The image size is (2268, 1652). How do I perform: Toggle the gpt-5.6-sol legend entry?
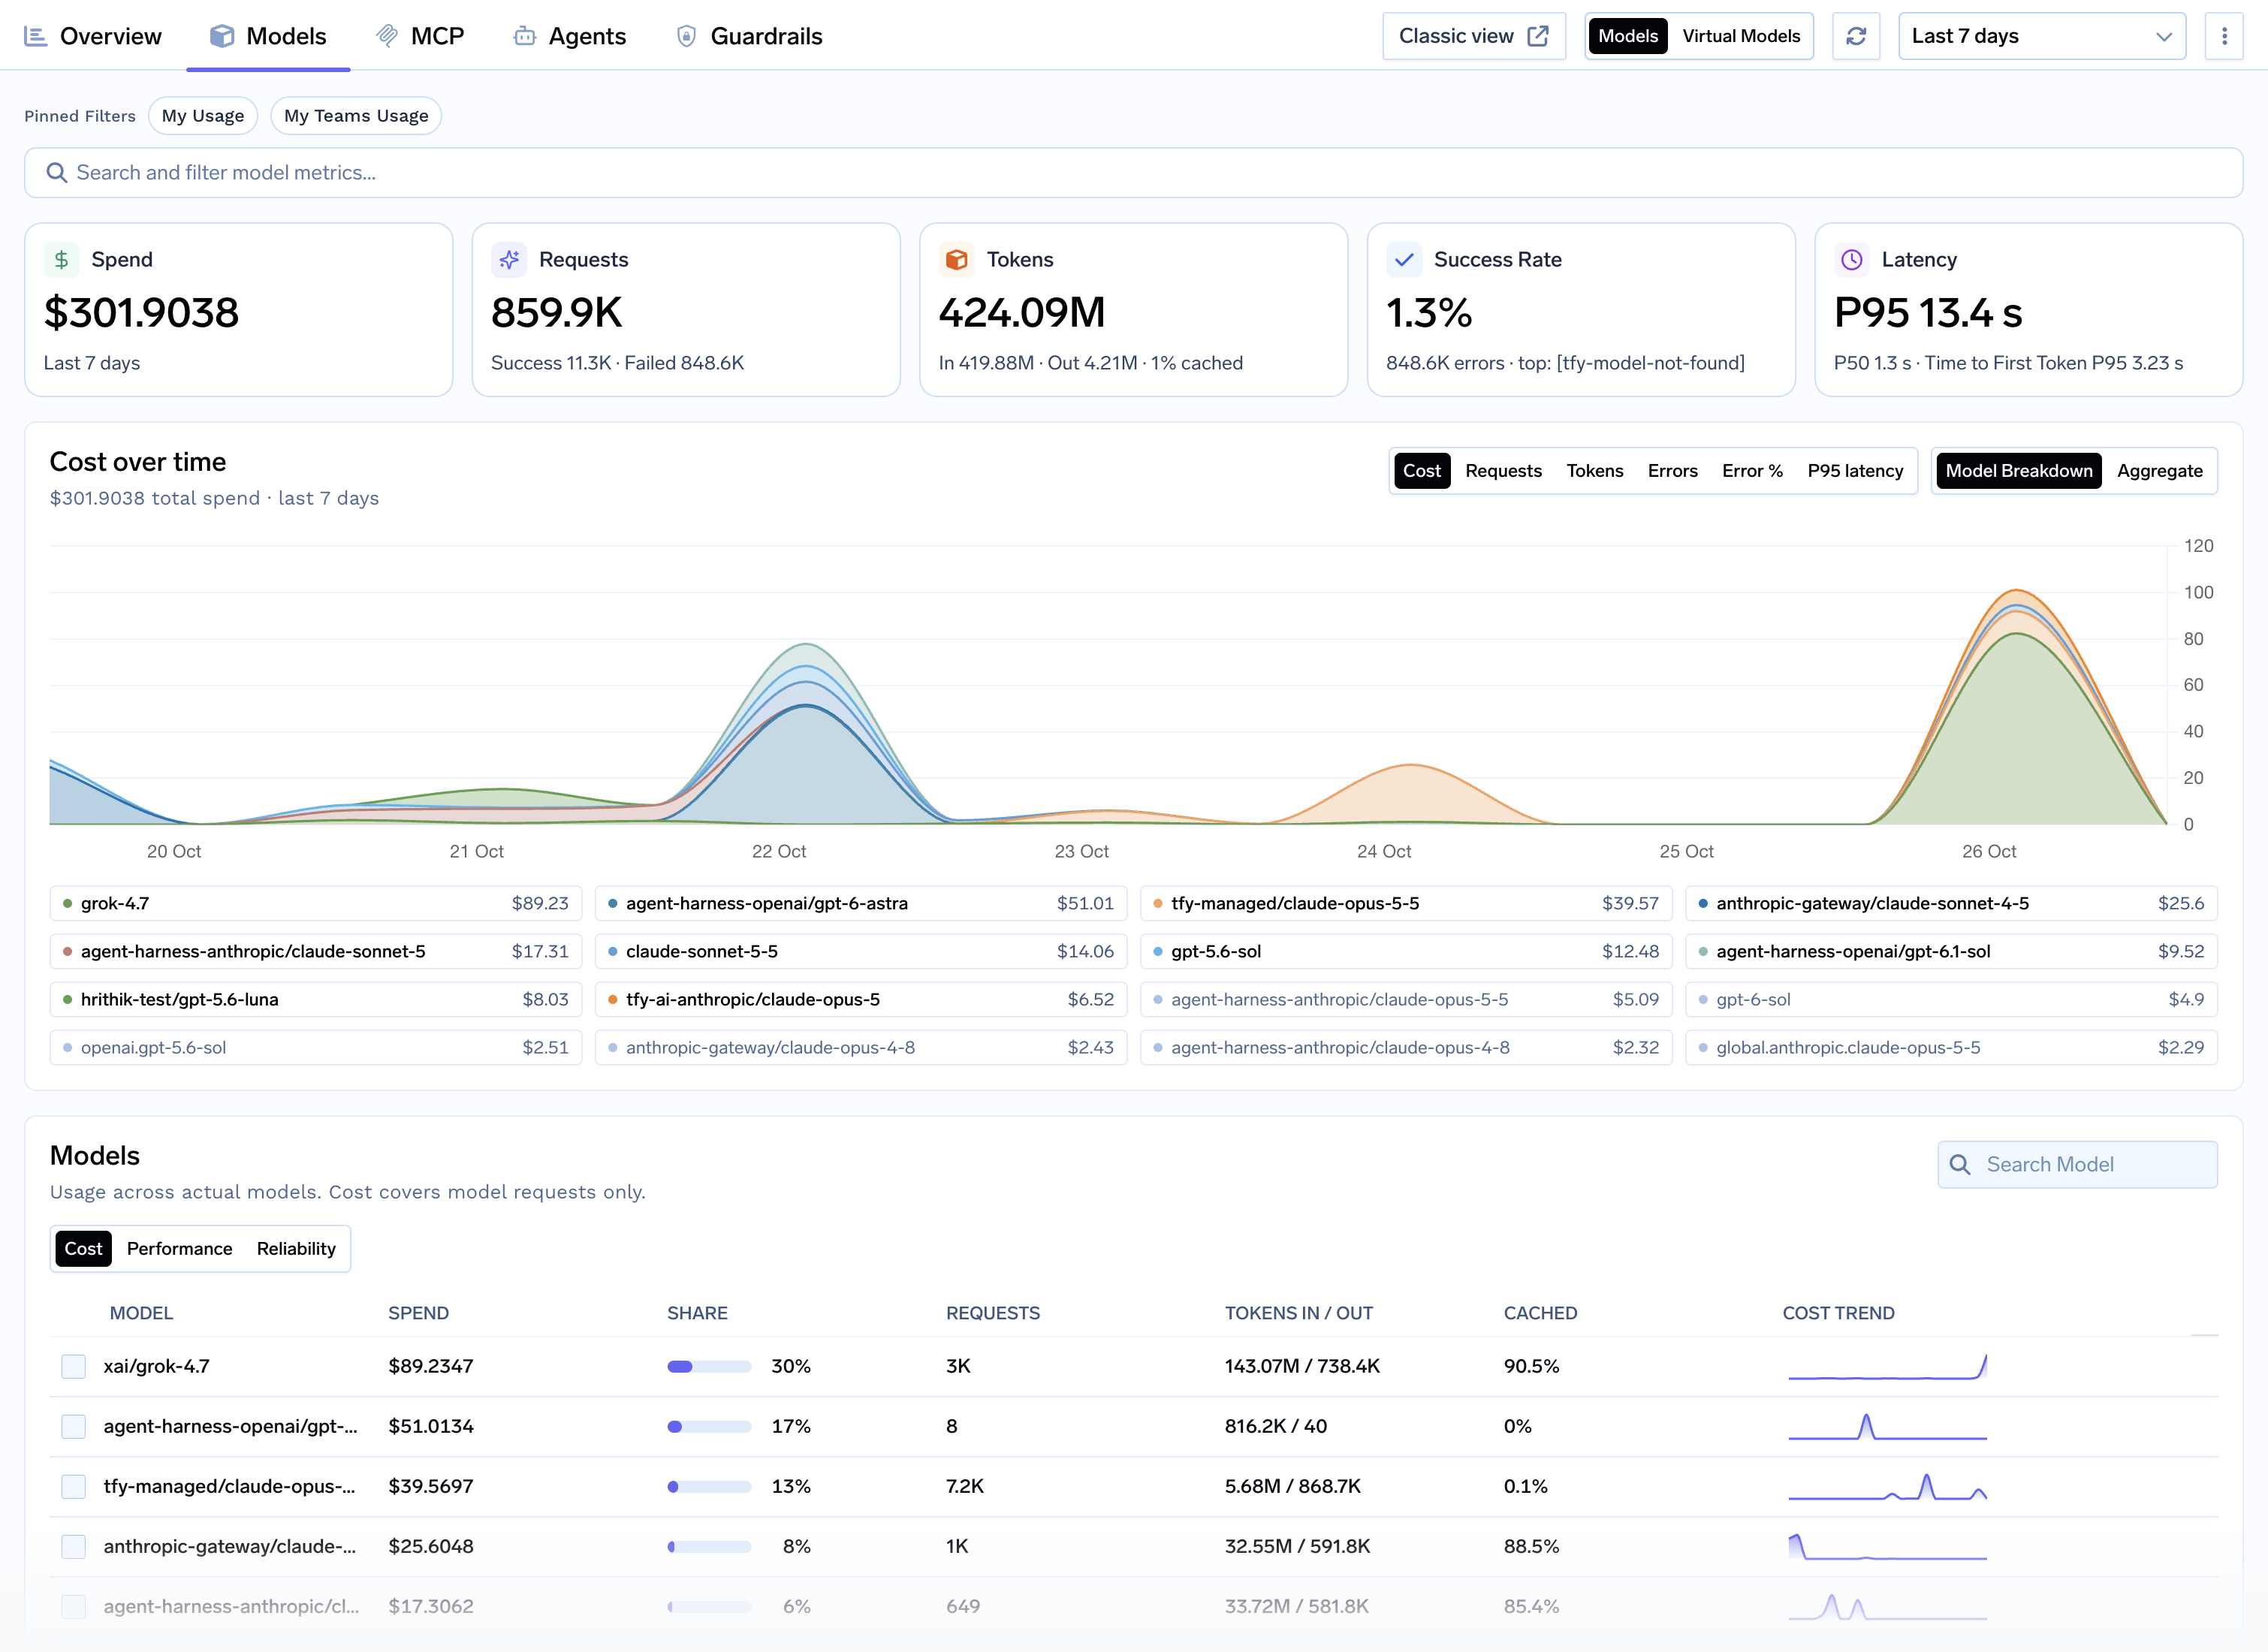pos(1406,952)
